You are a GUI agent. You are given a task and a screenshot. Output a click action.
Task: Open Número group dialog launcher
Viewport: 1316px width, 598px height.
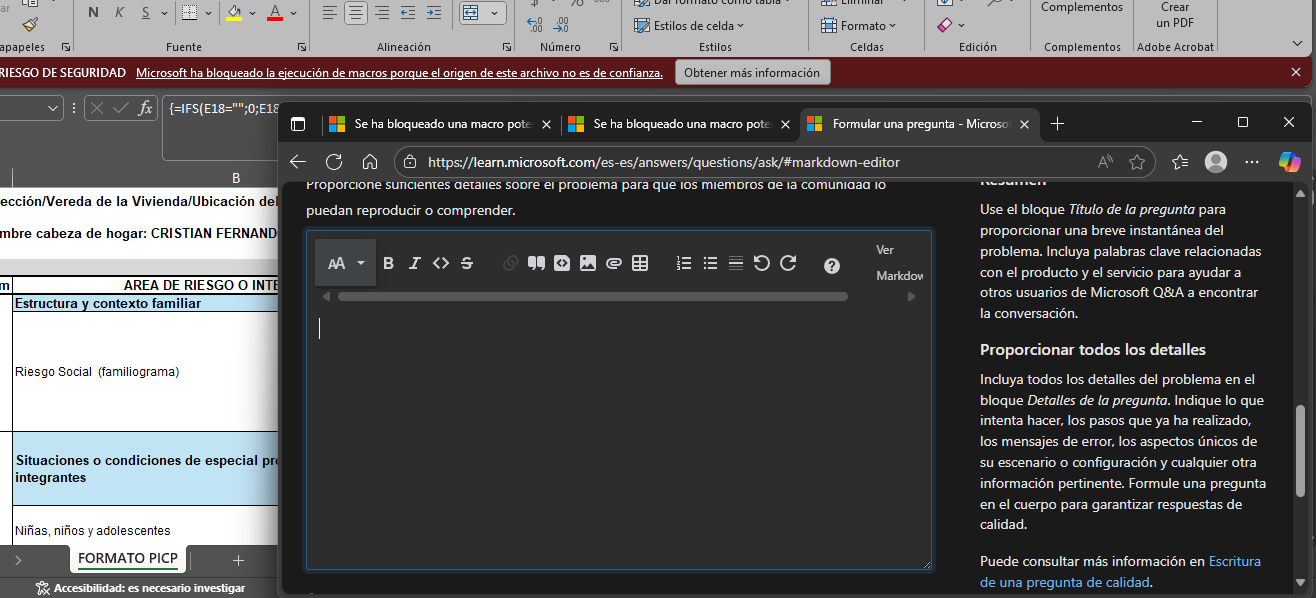pyautogui.click(x=613, y=47)
